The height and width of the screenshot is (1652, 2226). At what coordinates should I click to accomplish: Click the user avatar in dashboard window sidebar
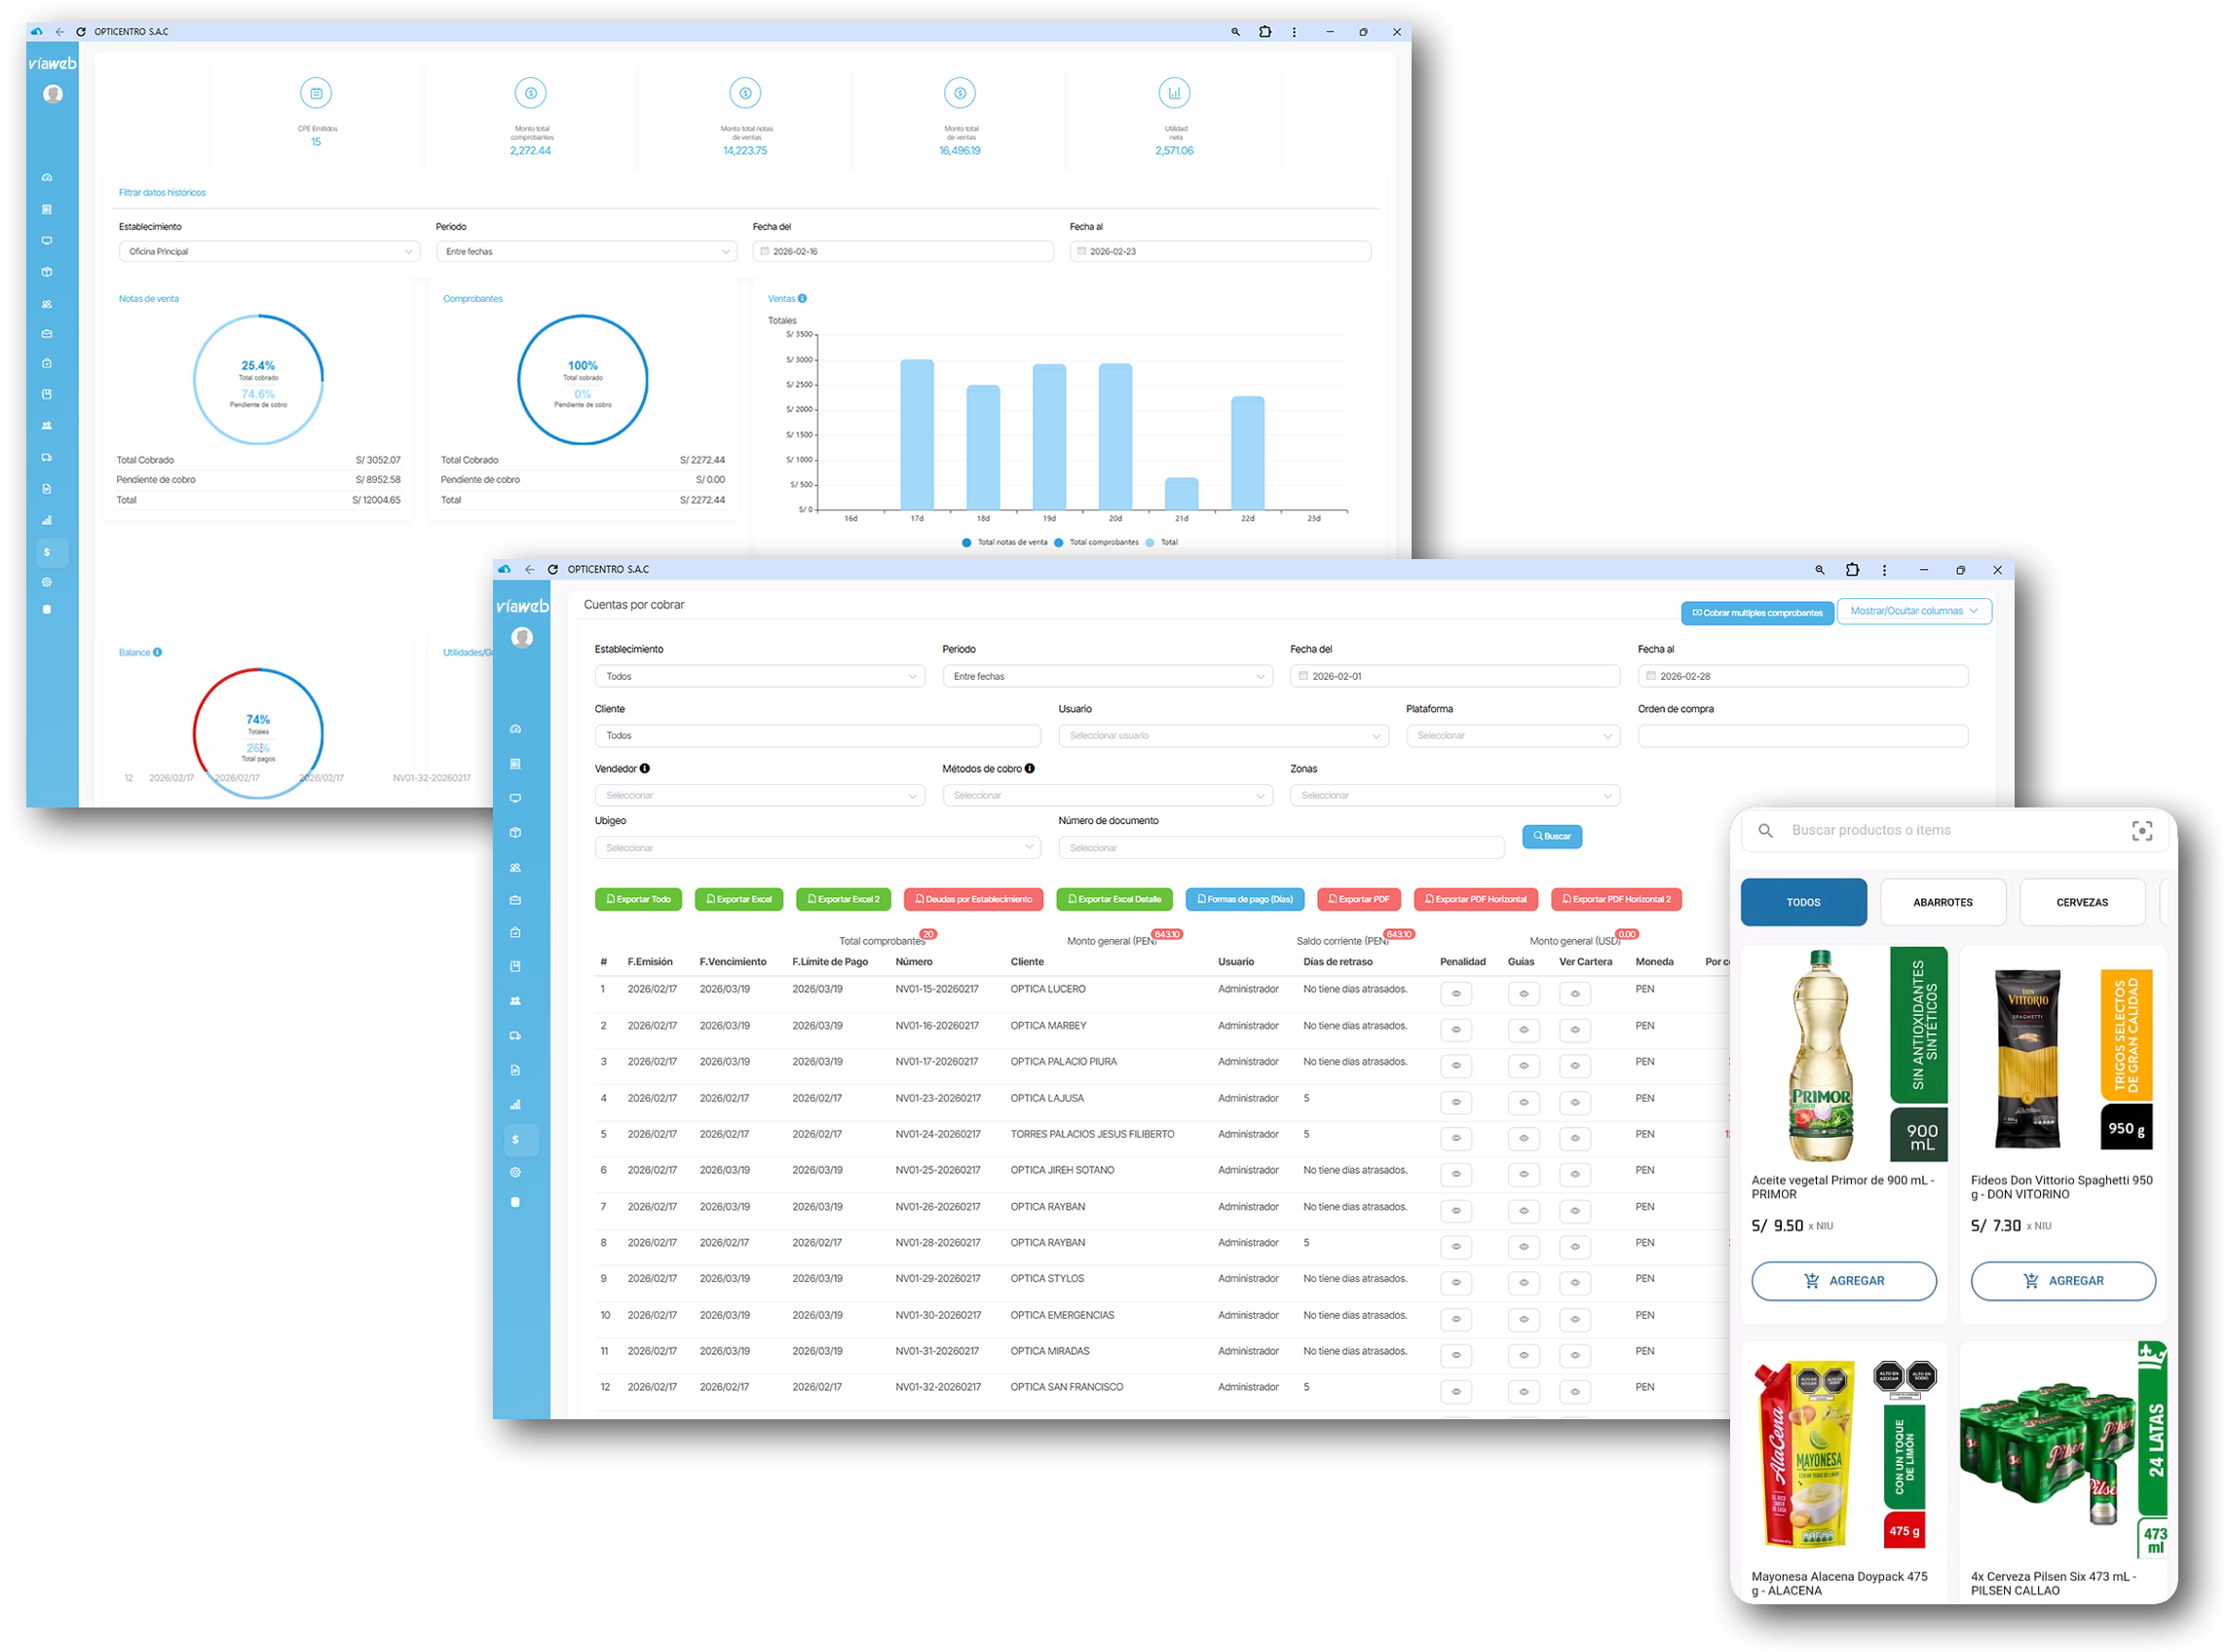(53, 94)
